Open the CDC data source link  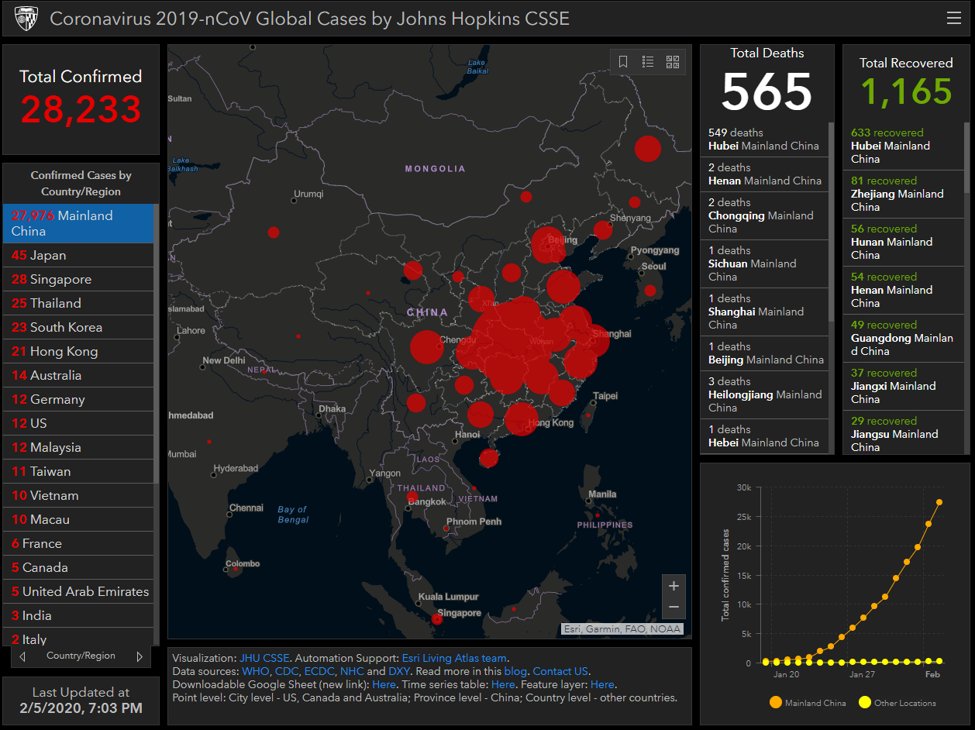(x=287, y=671)
